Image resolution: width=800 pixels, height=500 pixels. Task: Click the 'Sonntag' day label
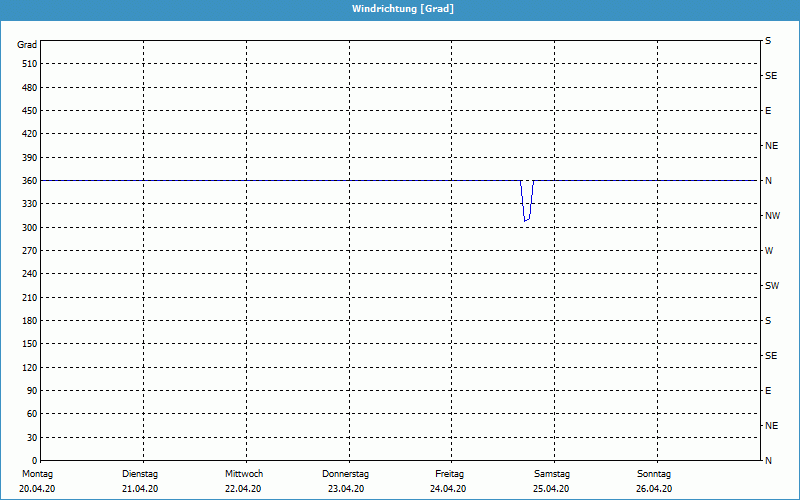tap(654, 474)
